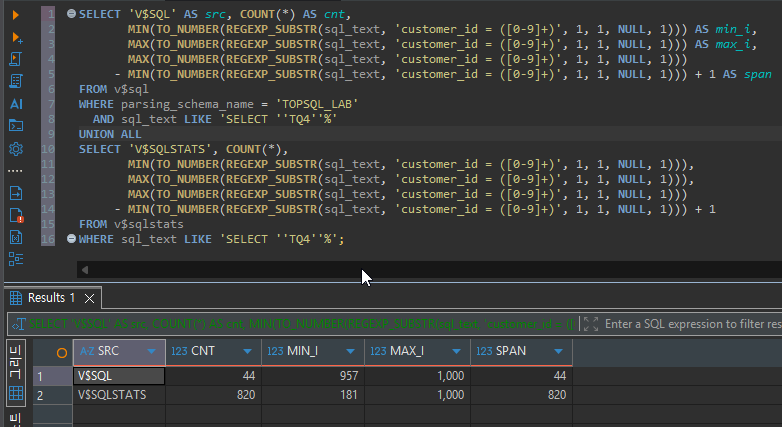Close the Results 1 tab

point(89,298)
